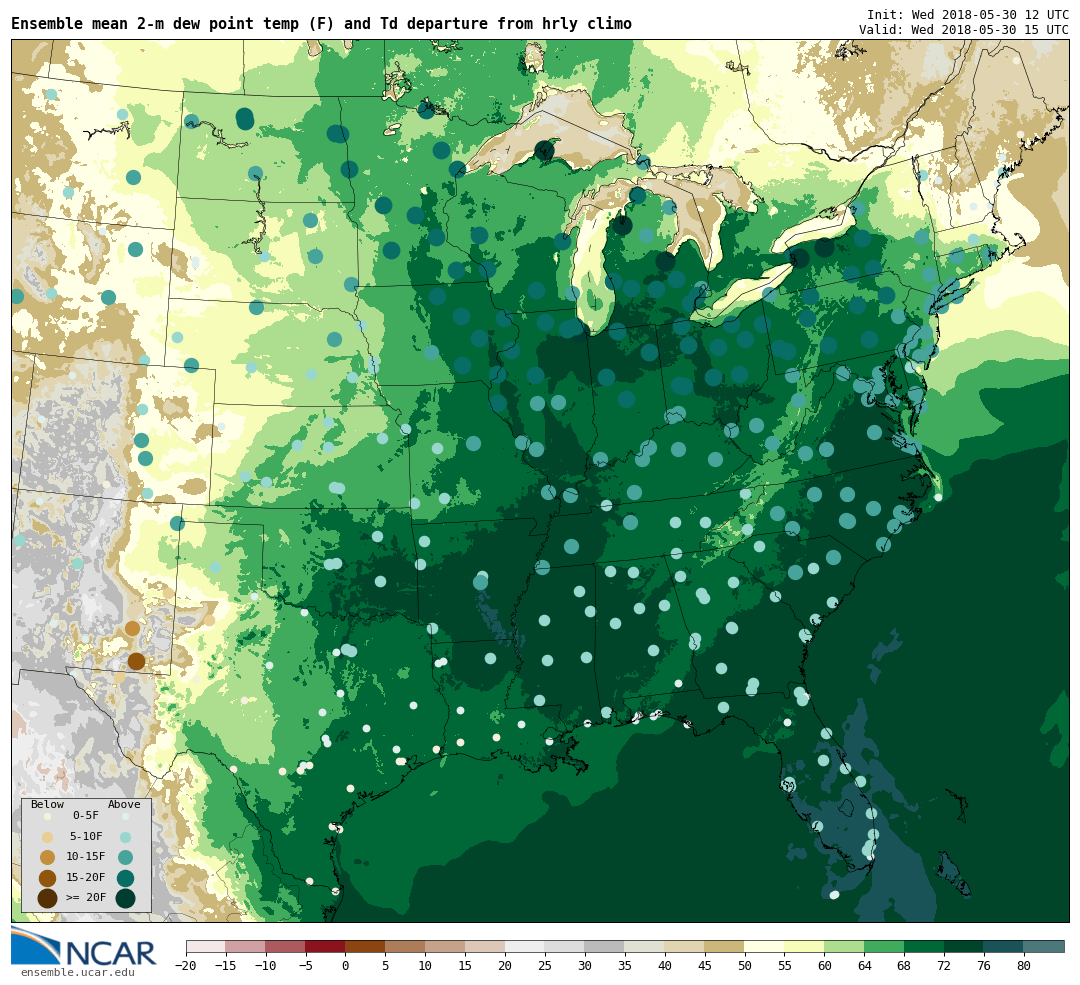
Task: Select slate teal swatch right of 80
Action: (x=1044, y=946)
